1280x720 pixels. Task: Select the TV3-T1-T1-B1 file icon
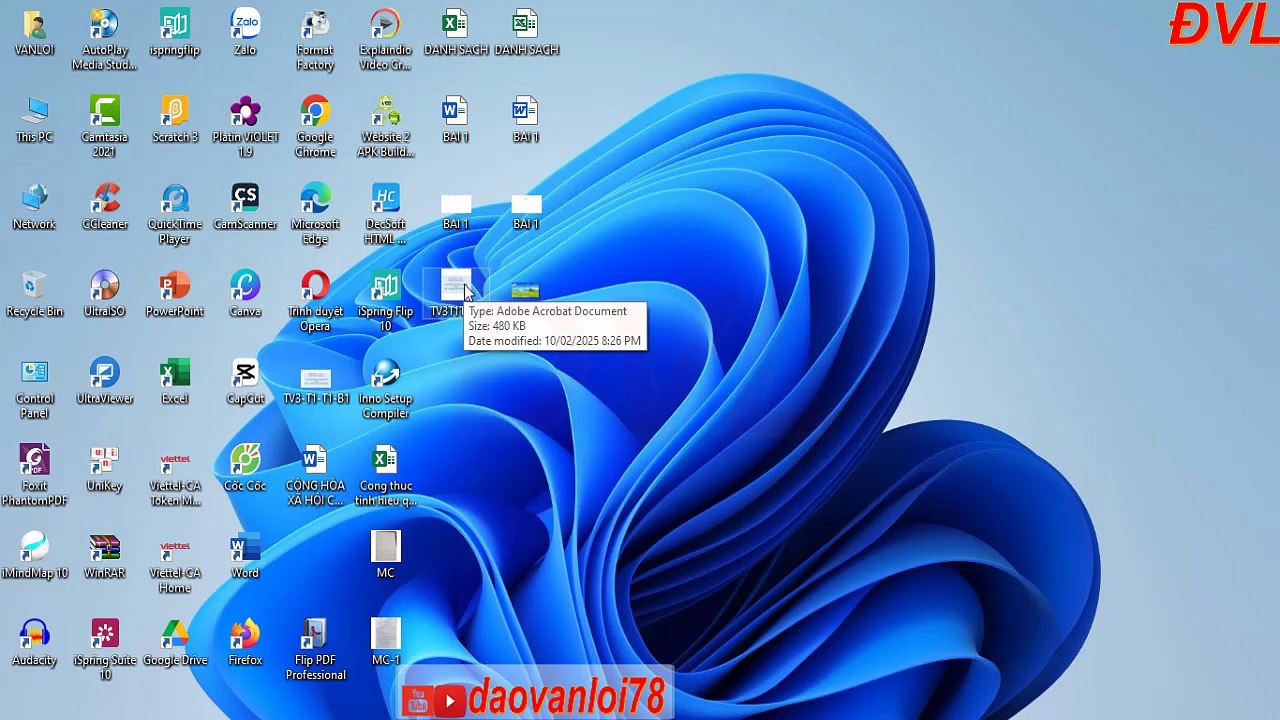pyautogui.click(x=315, y=379)
